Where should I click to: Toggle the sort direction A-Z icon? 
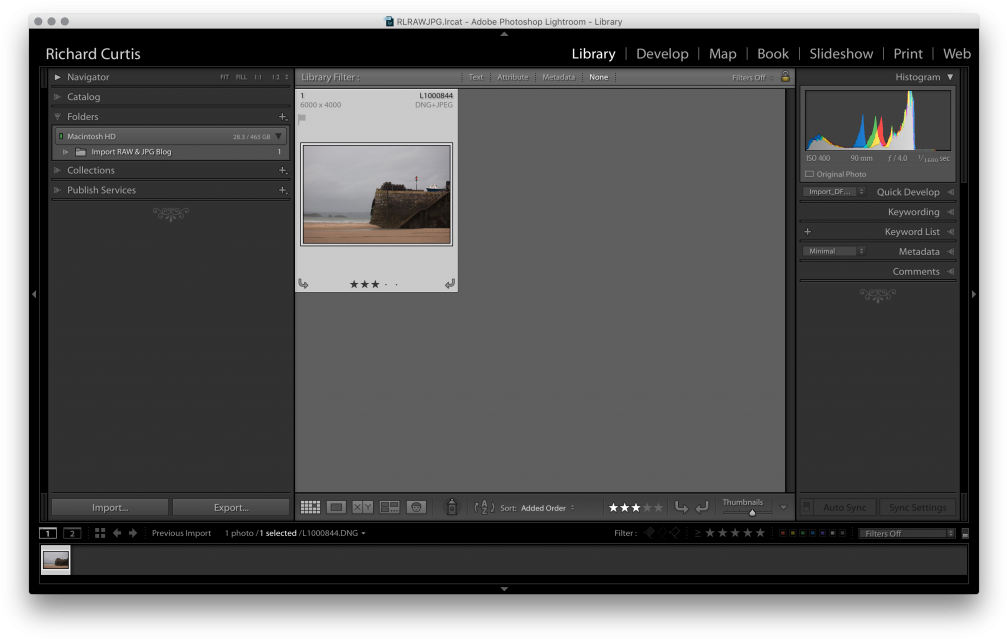click(x=484, y=507)
